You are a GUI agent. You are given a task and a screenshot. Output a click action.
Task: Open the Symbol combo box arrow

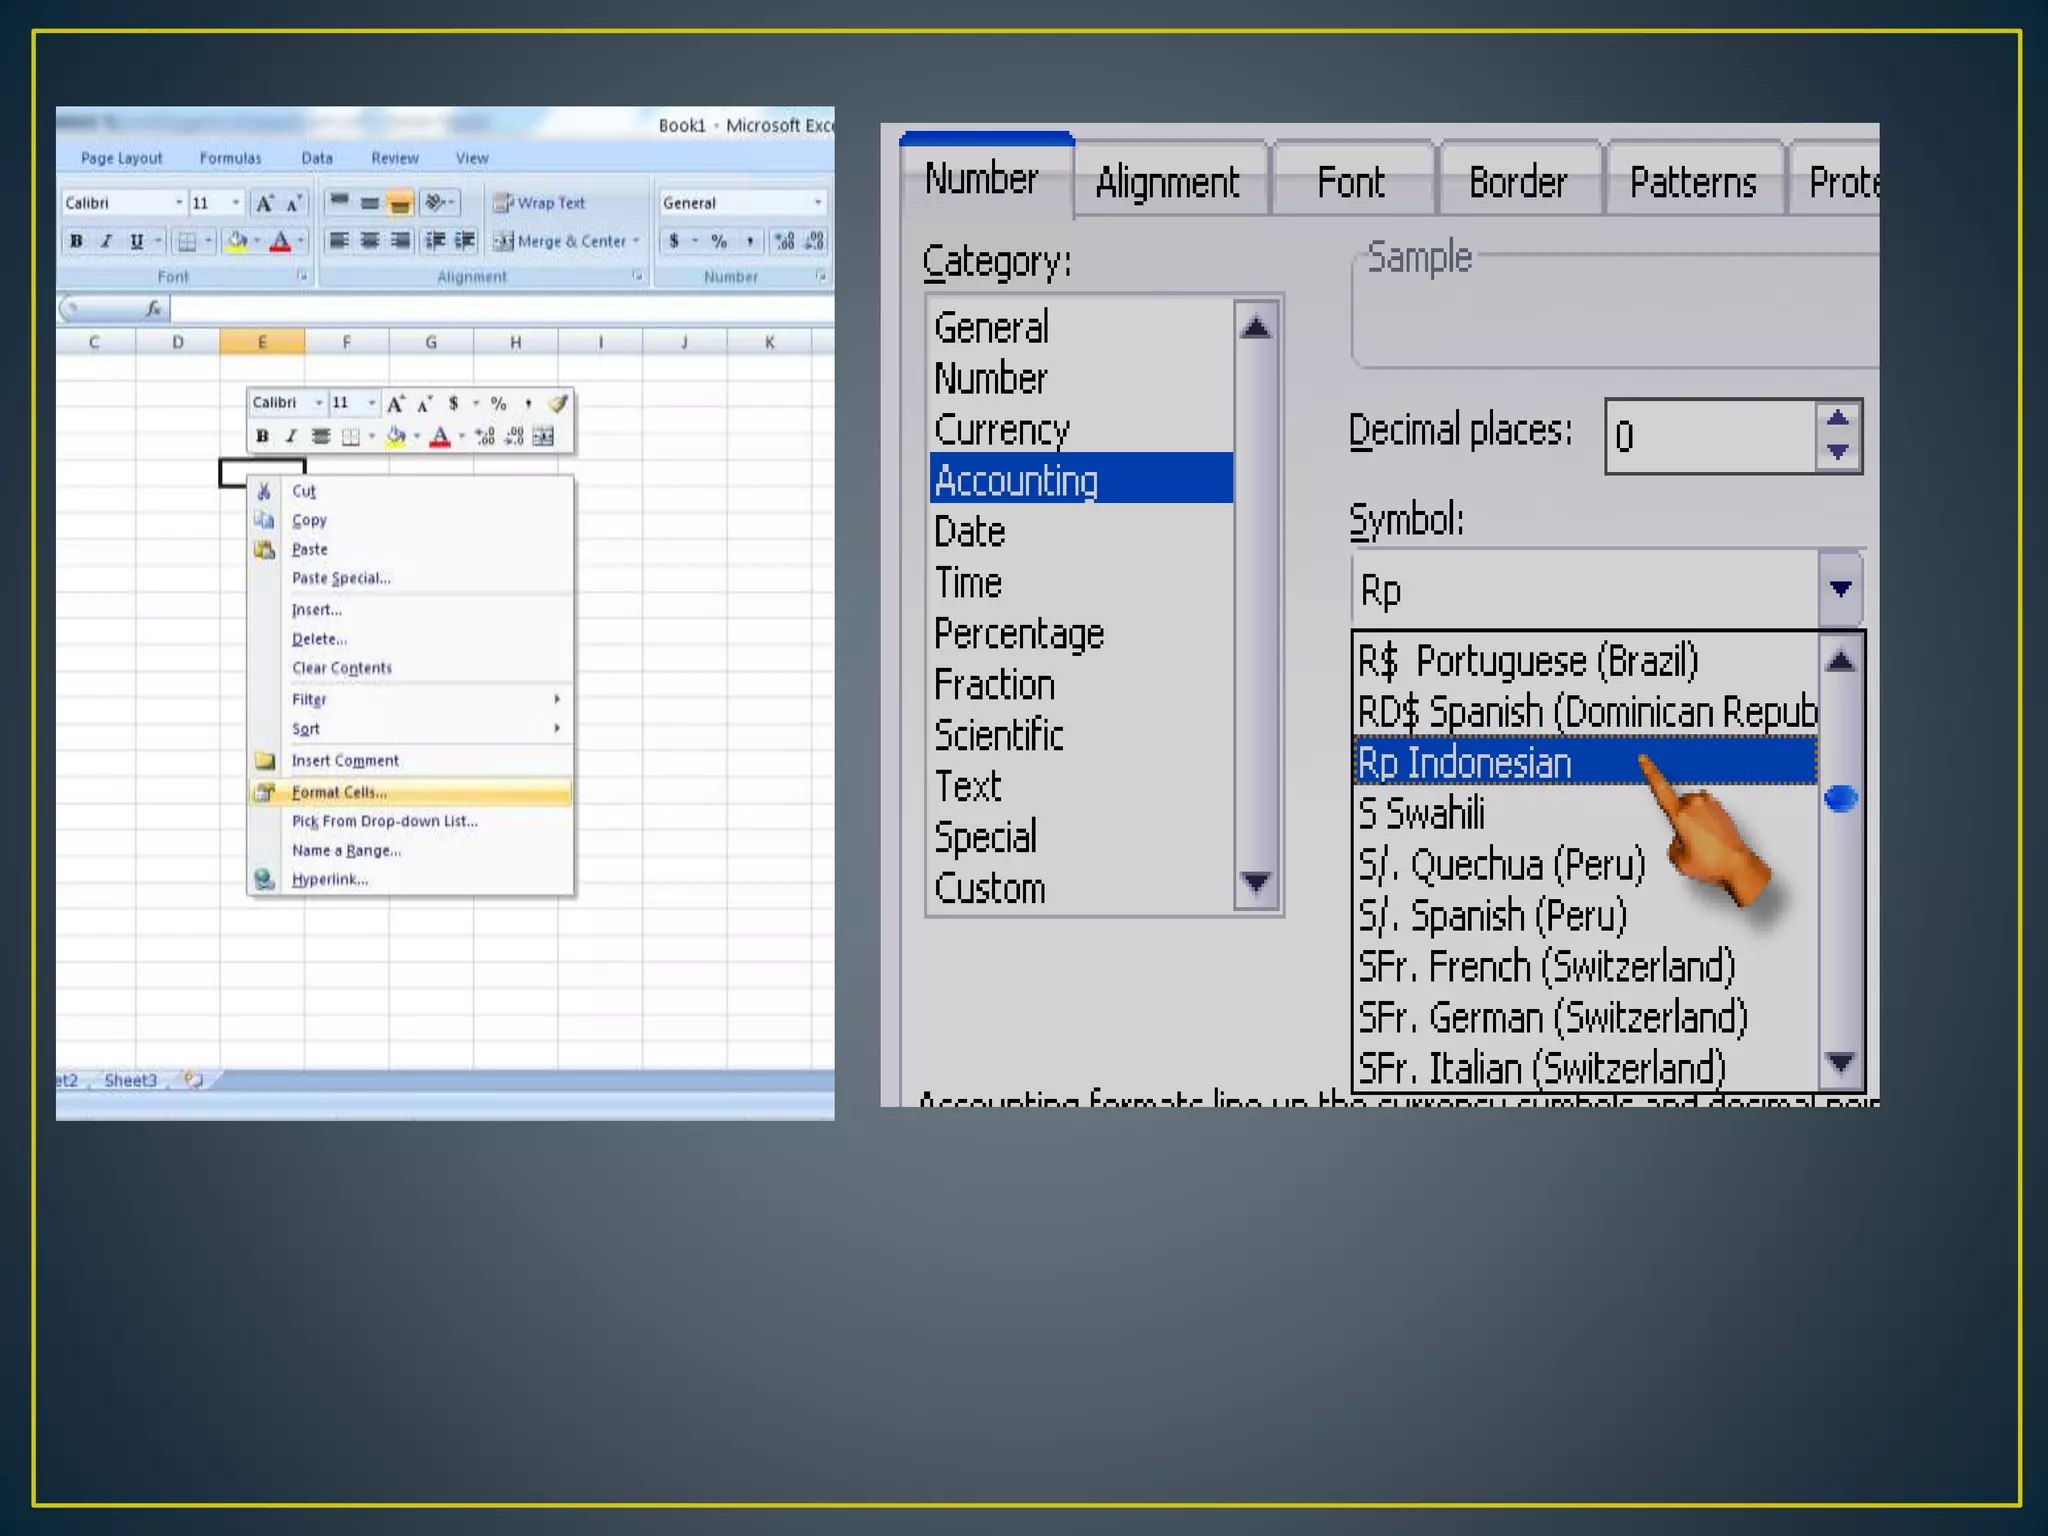click(x=1840, y=589)
